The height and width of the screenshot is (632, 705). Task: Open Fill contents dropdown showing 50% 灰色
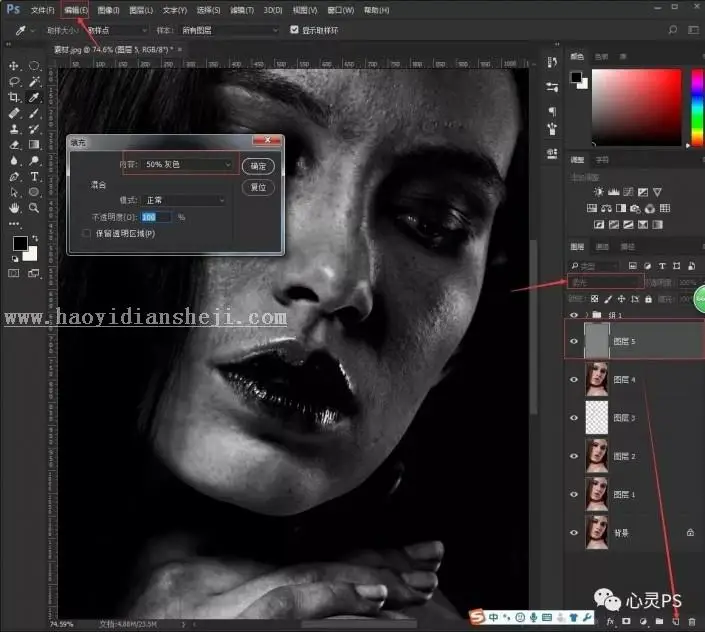[187, 165]
